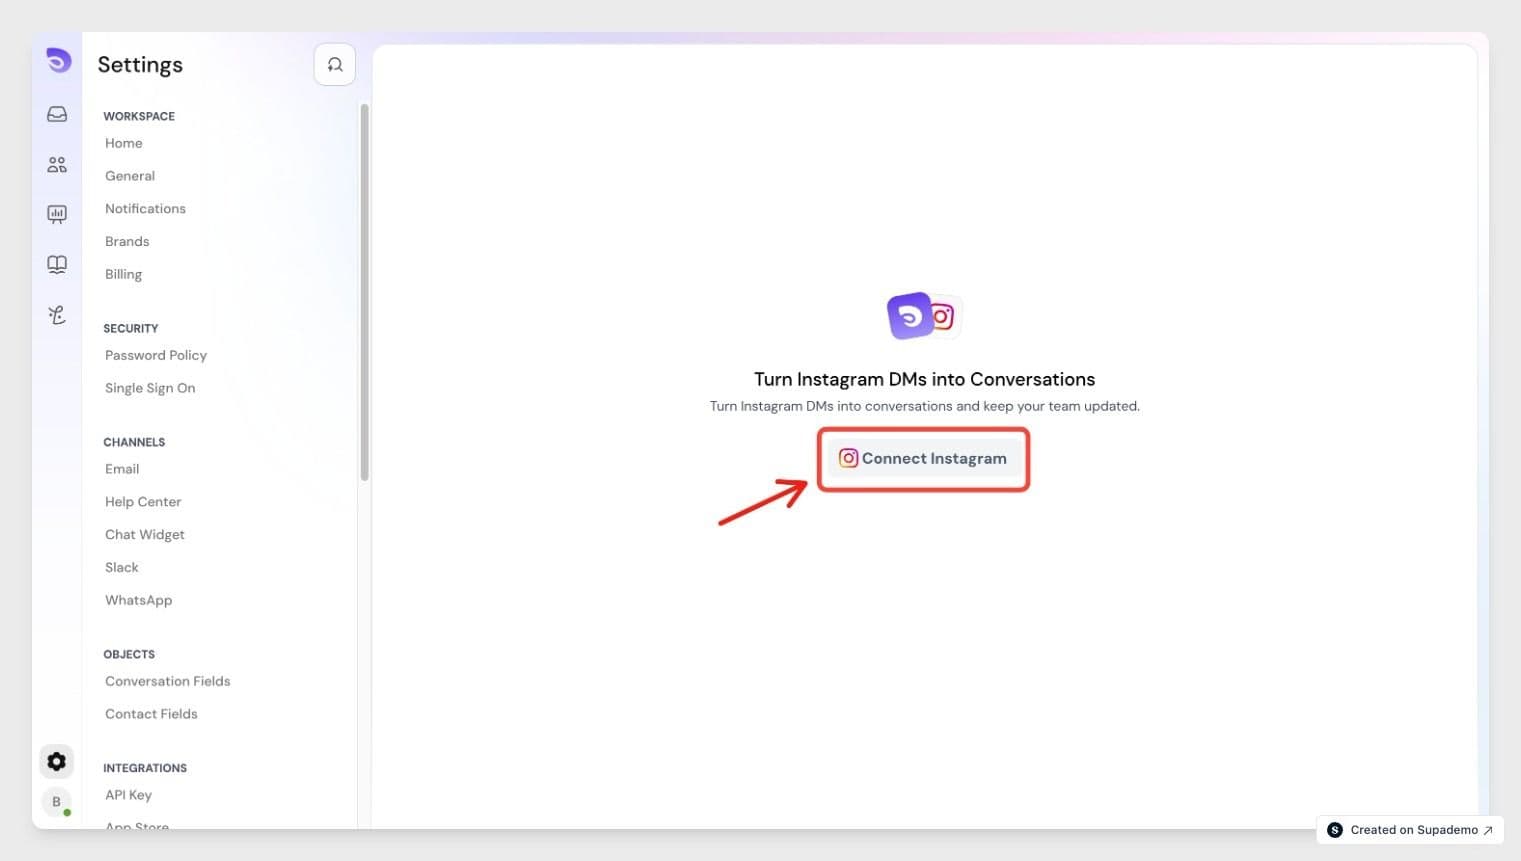Open the user avatar B

coord(57,802)
